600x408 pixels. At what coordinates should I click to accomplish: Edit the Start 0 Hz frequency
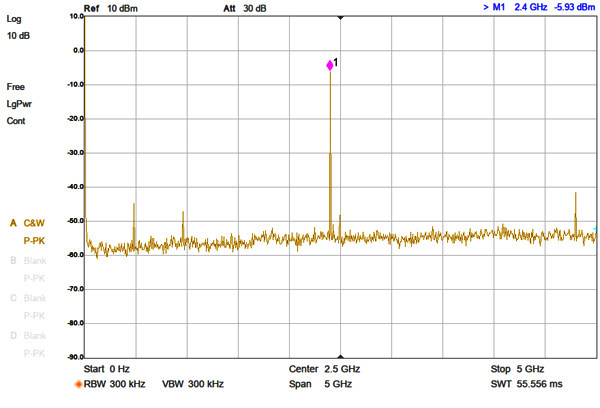[107, 369]
